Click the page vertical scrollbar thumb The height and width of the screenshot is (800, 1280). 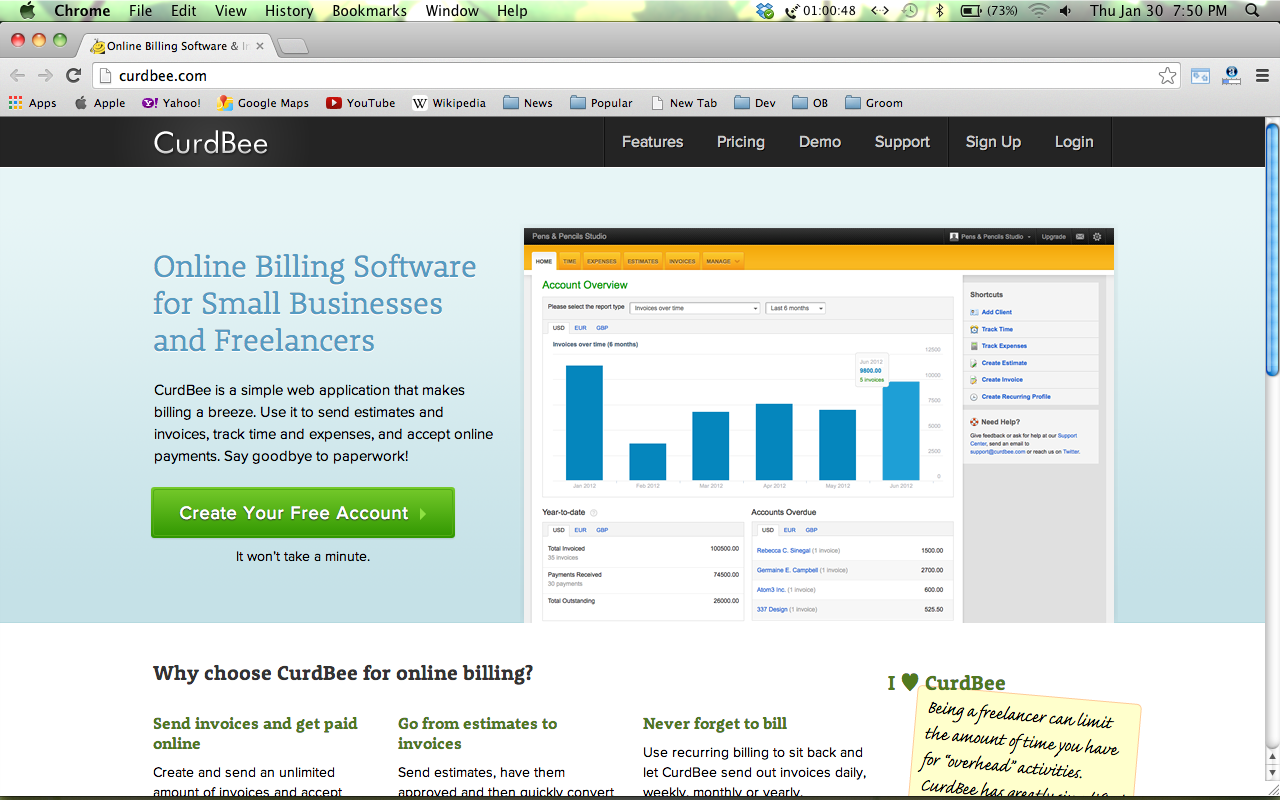1271,250
